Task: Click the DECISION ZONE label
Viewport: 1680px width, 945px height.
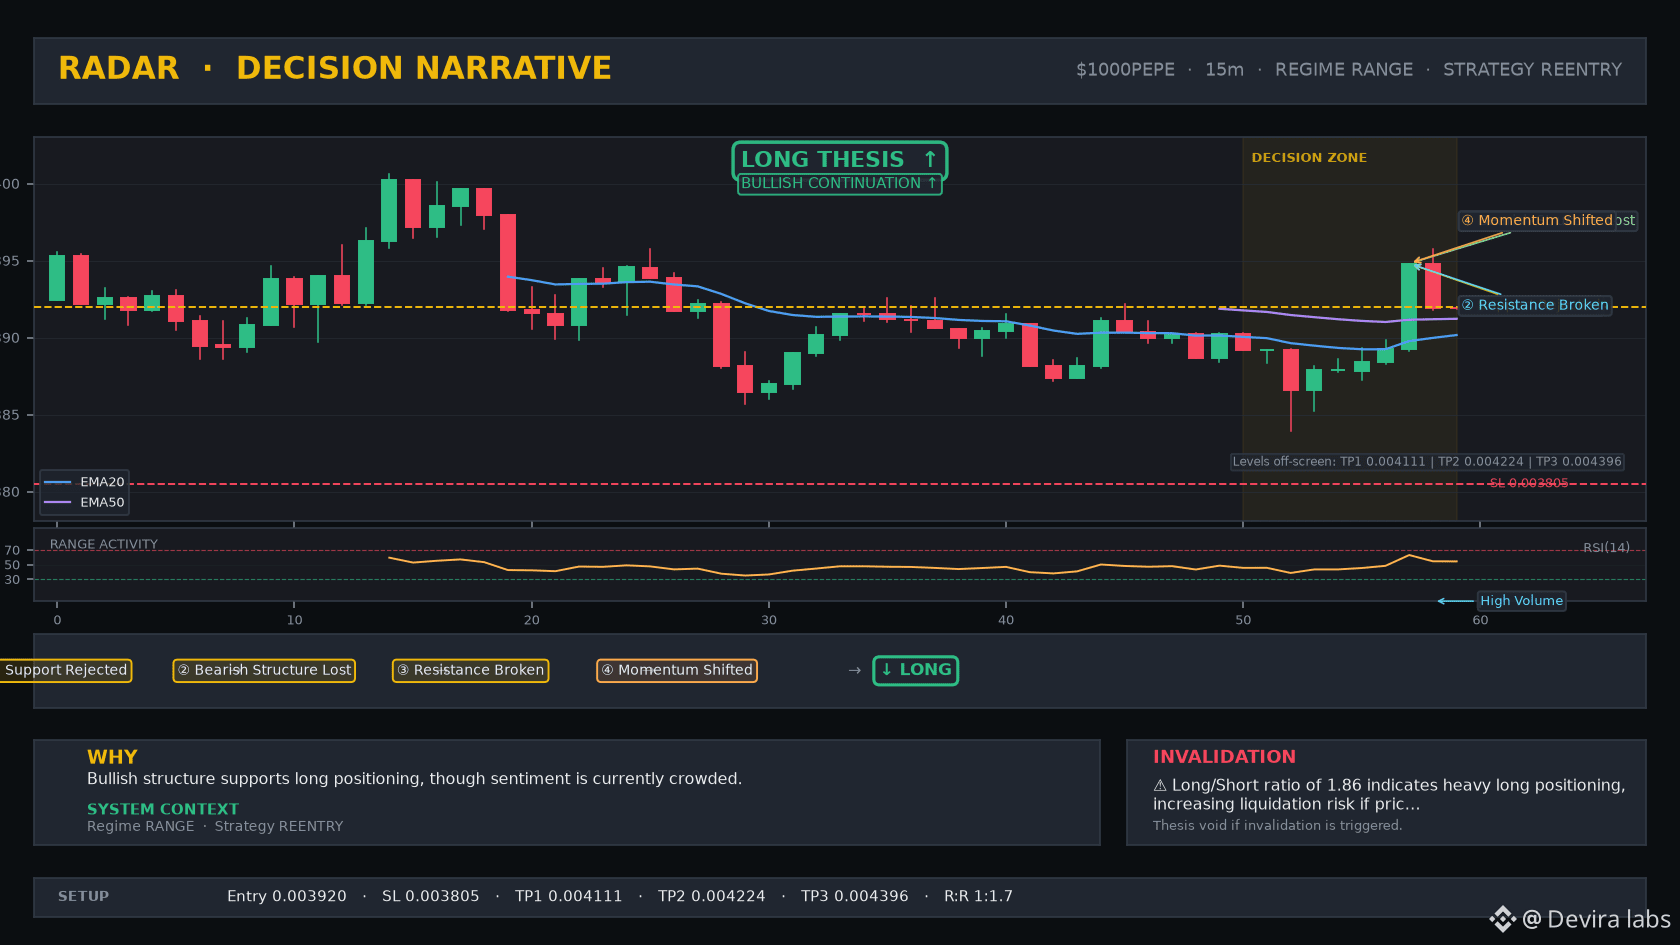Action: click(x=1309, y=158)
